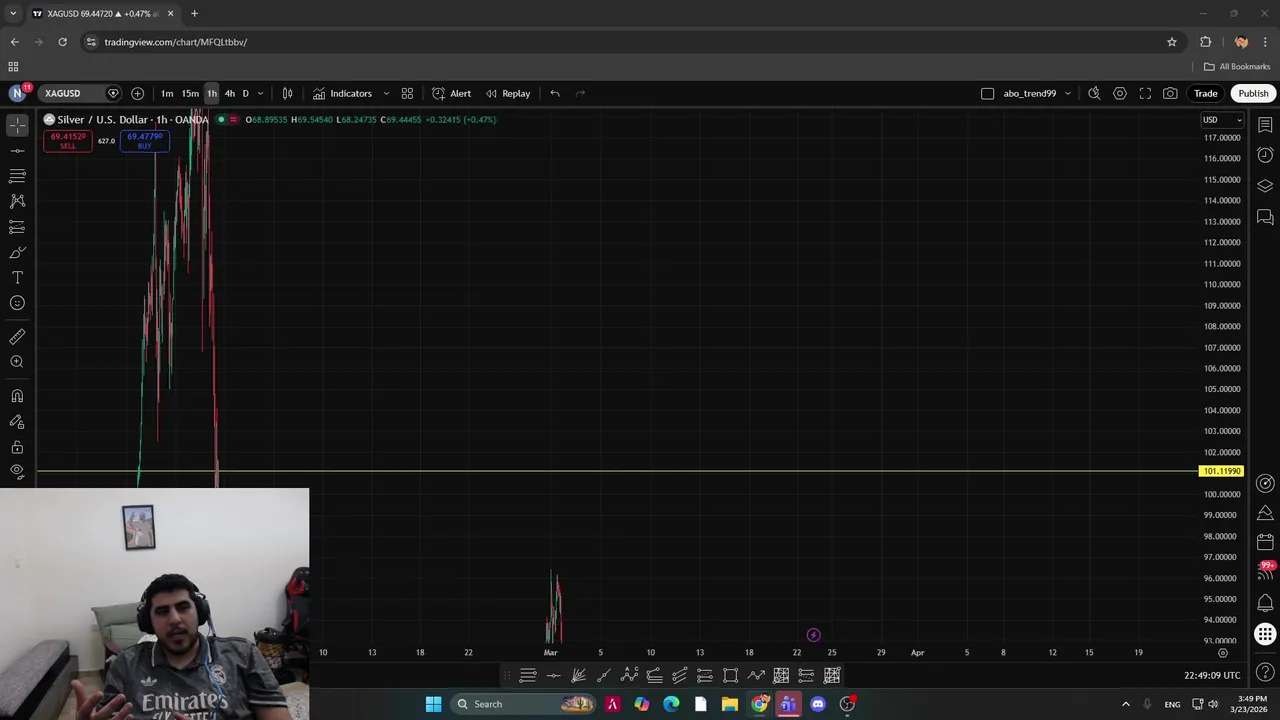Image resolution: width=1280 pixels, height=720 pixels.
Task: Toggle stay in drawing mode
Action: tap(17, 422)
